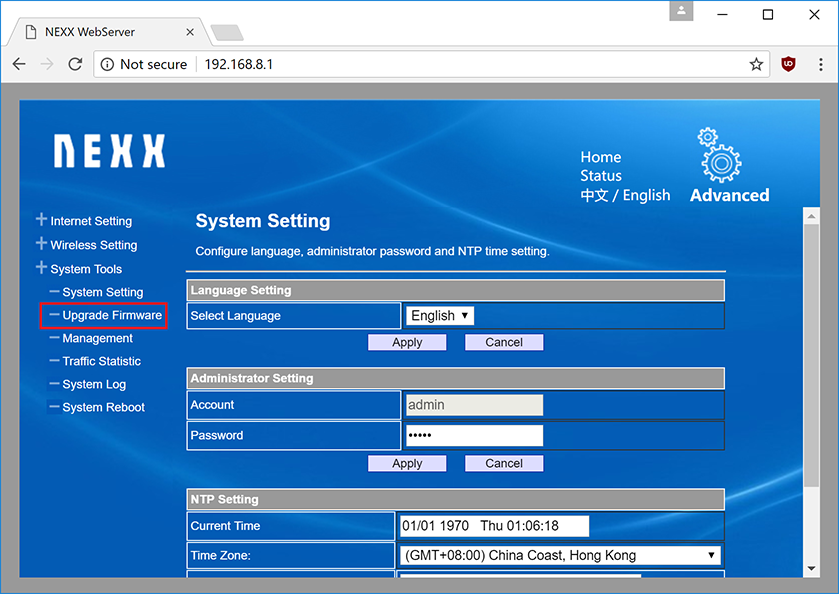839x594 pixels.
Task: Expand Wireless Setting plus icon
Action: tap(41, 243)
